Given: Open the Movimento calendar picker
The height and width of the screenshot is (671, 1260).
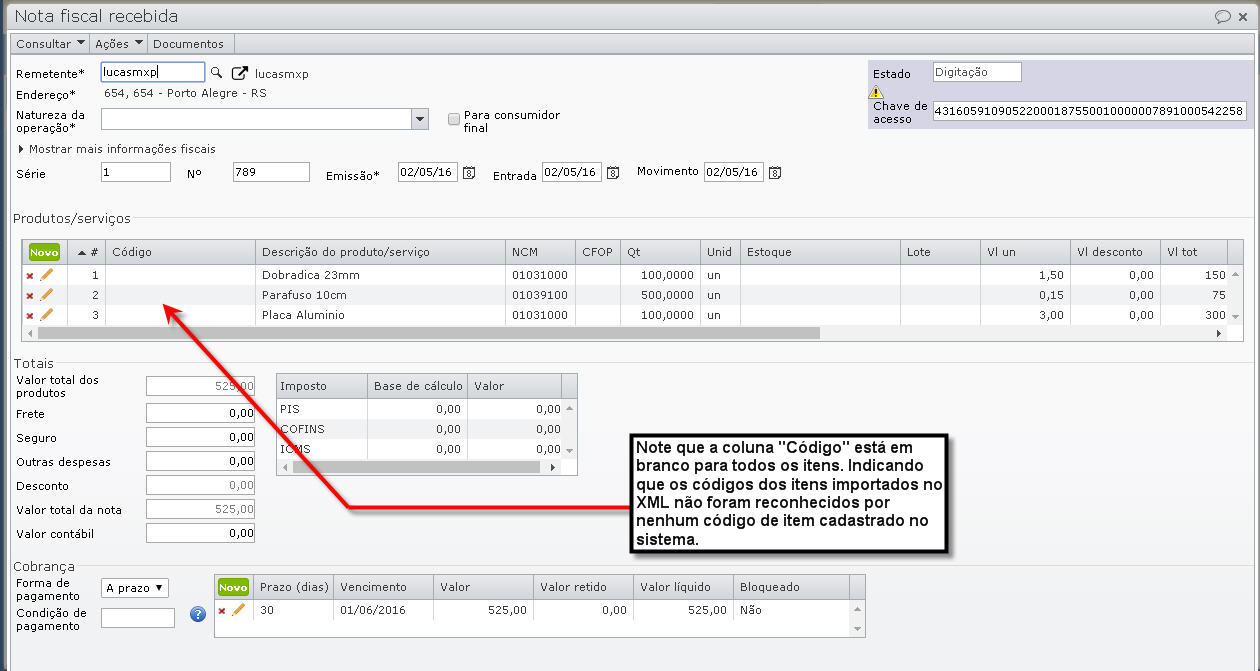Looking at the screenshot, I should pyautogui.click(x=775, y=171).
